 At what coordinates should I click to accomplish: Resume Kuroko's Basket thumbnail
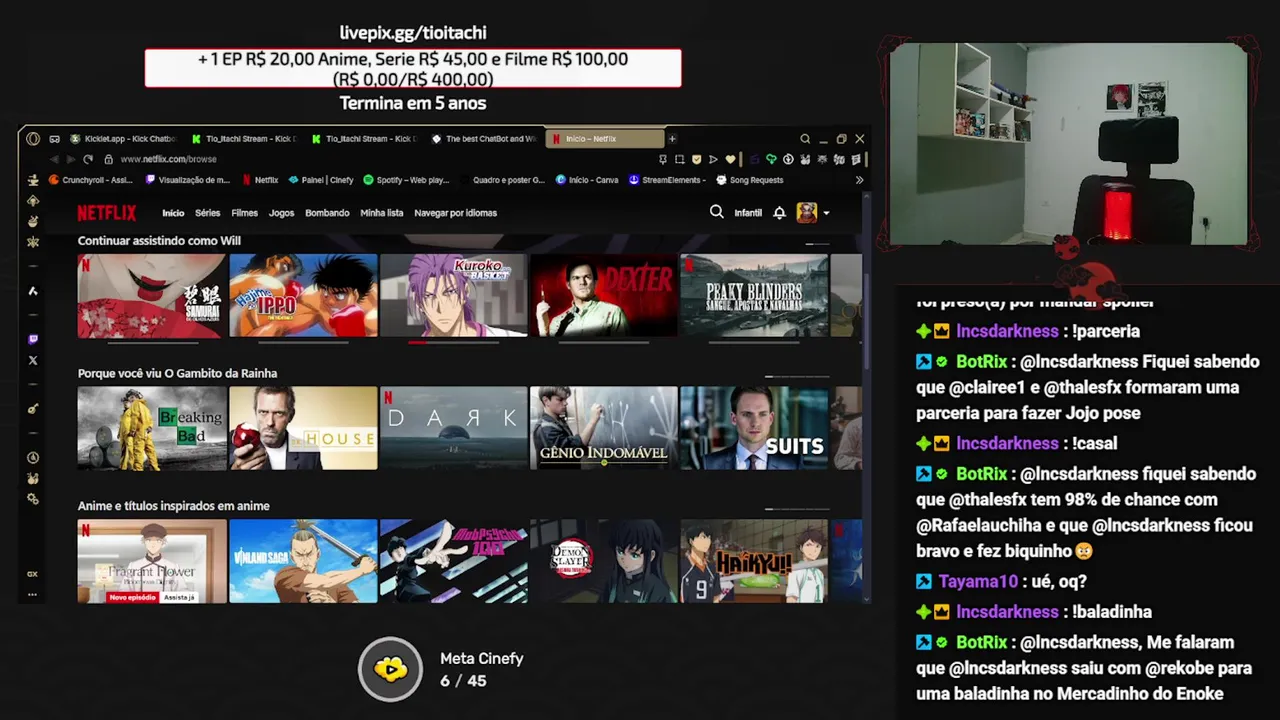tap(453, 296)
